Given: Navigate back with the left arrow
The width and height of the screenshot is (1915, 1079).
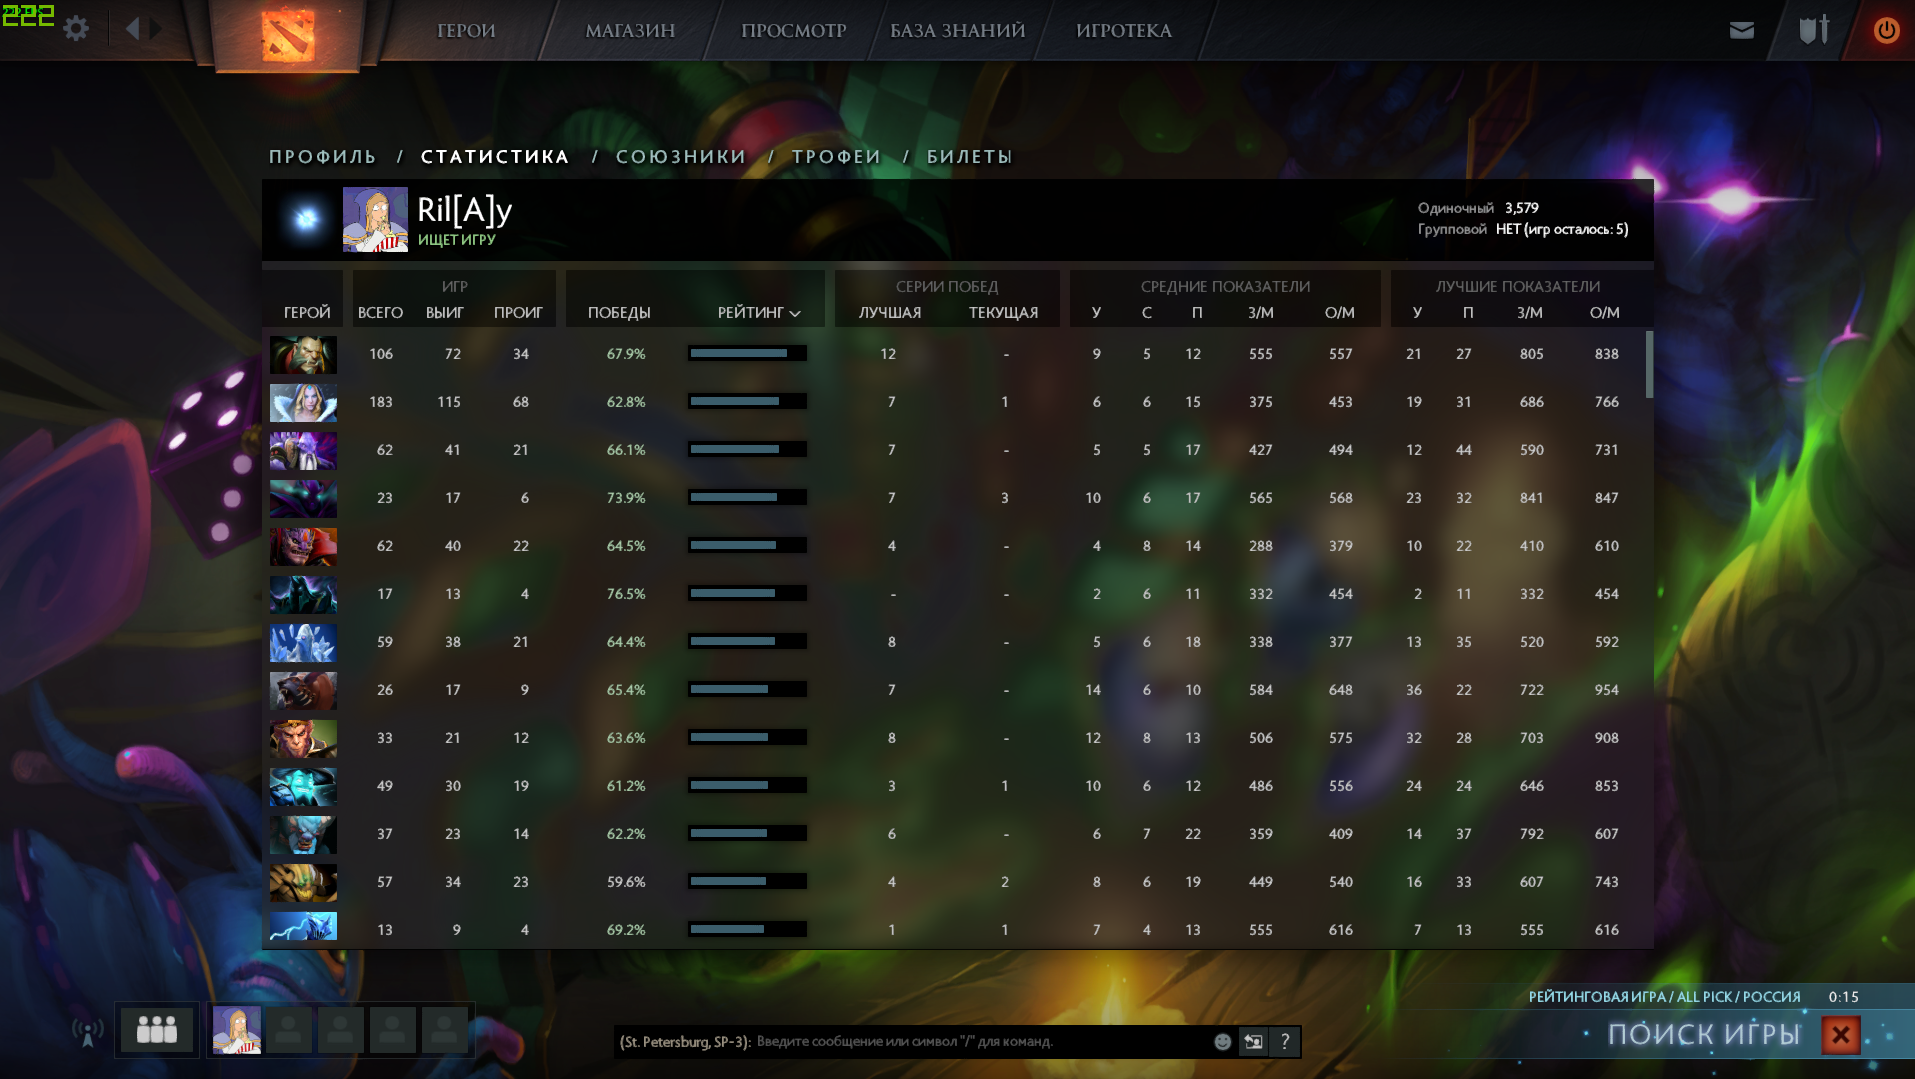Looking at the screenshot, I should tap(132, 28).
